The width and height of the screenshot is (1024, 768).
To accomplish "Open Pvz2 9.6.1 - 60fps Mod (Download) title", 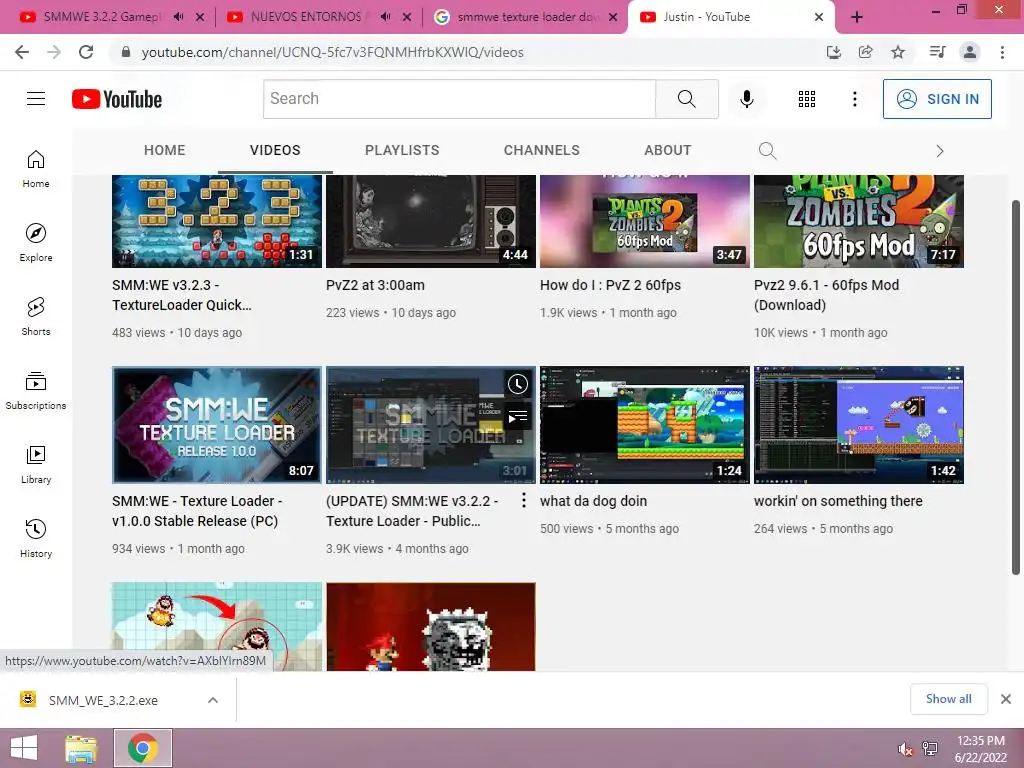I will [826, 295].
